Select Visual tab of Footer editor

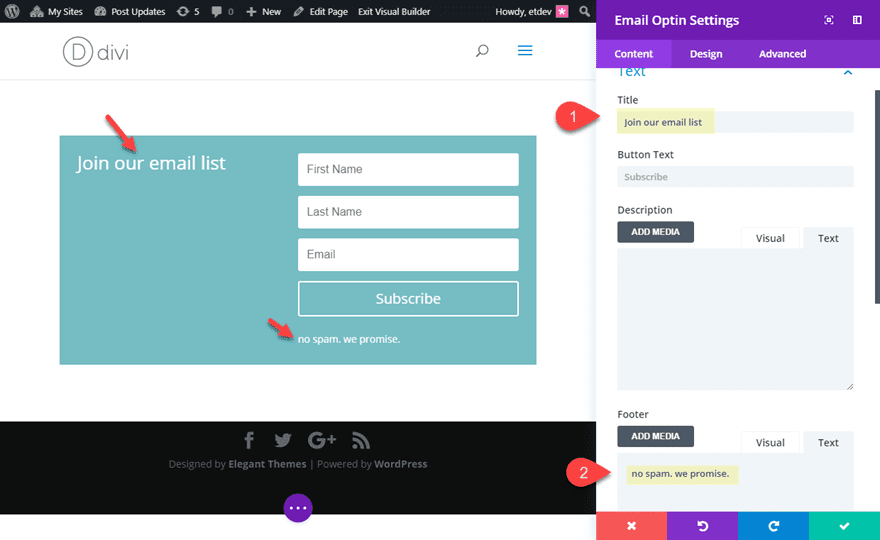[770, 442]
